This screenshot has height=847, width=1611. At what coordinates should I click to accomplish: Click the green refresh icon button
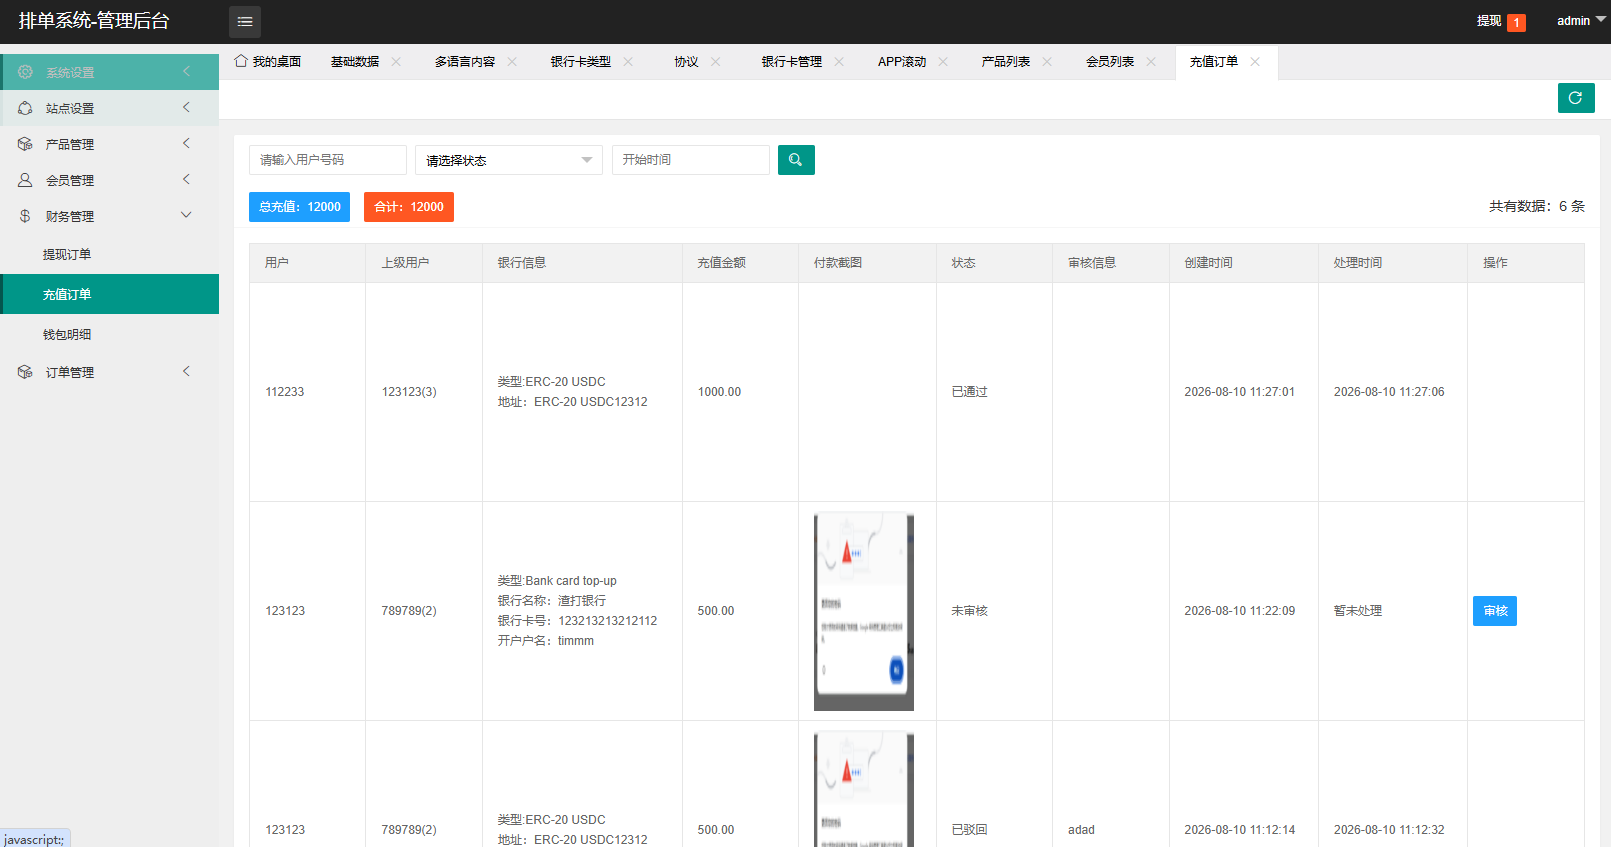tap(1576, 98)
